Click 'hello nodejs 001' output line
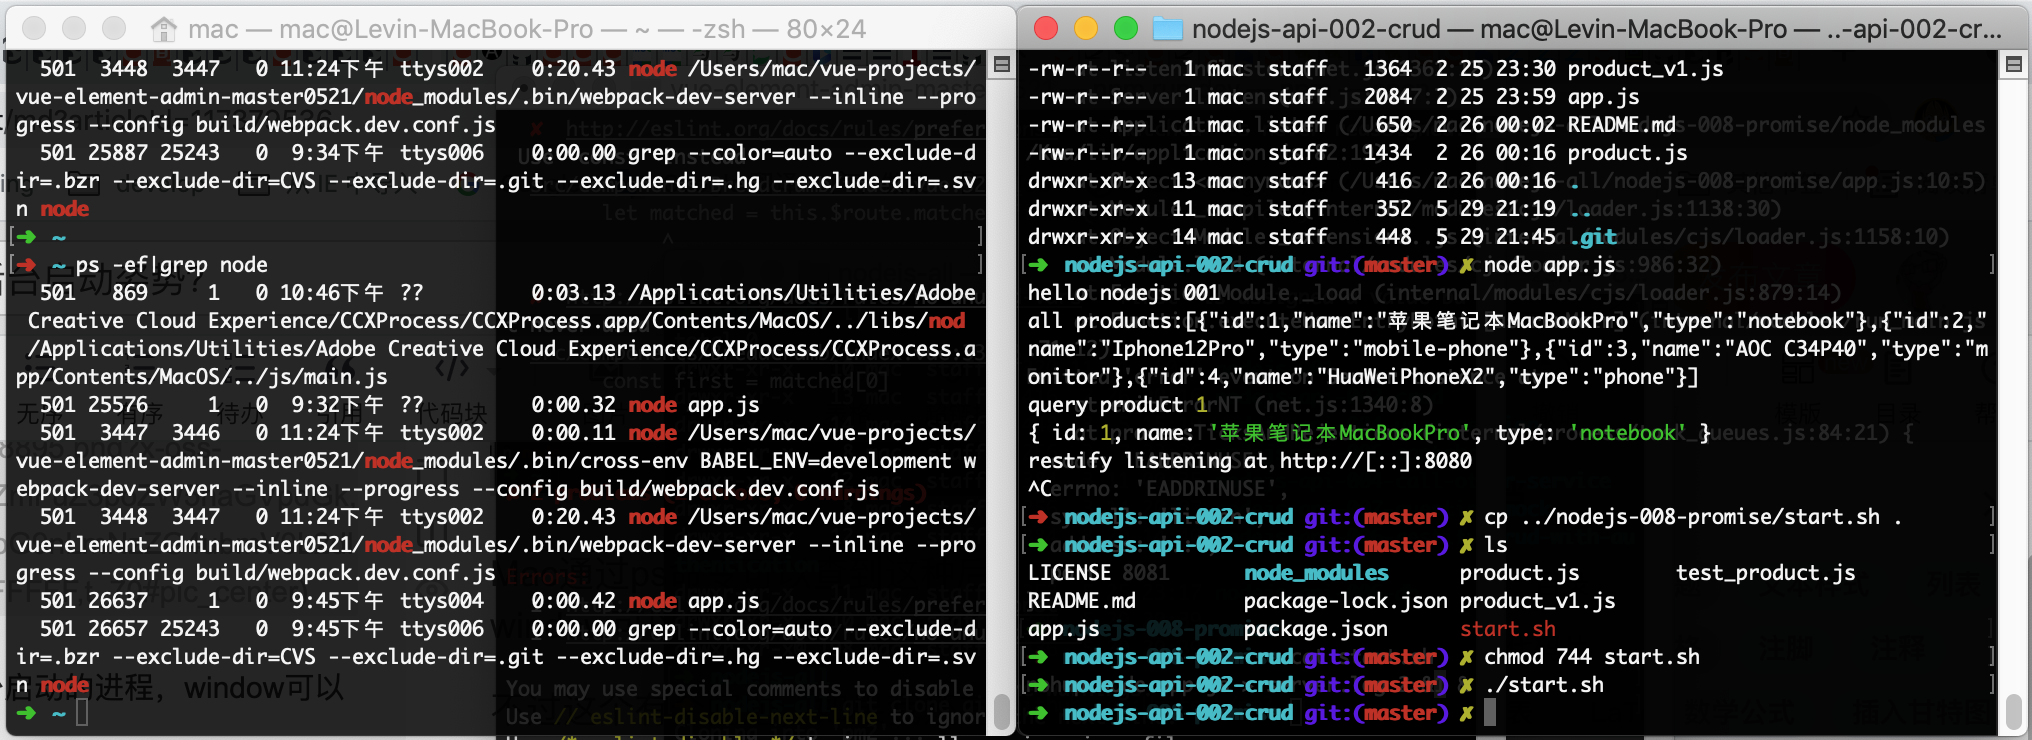The height and width of the screenshot is (740, 2032). pyautogui.click(x=1124, y=293)
